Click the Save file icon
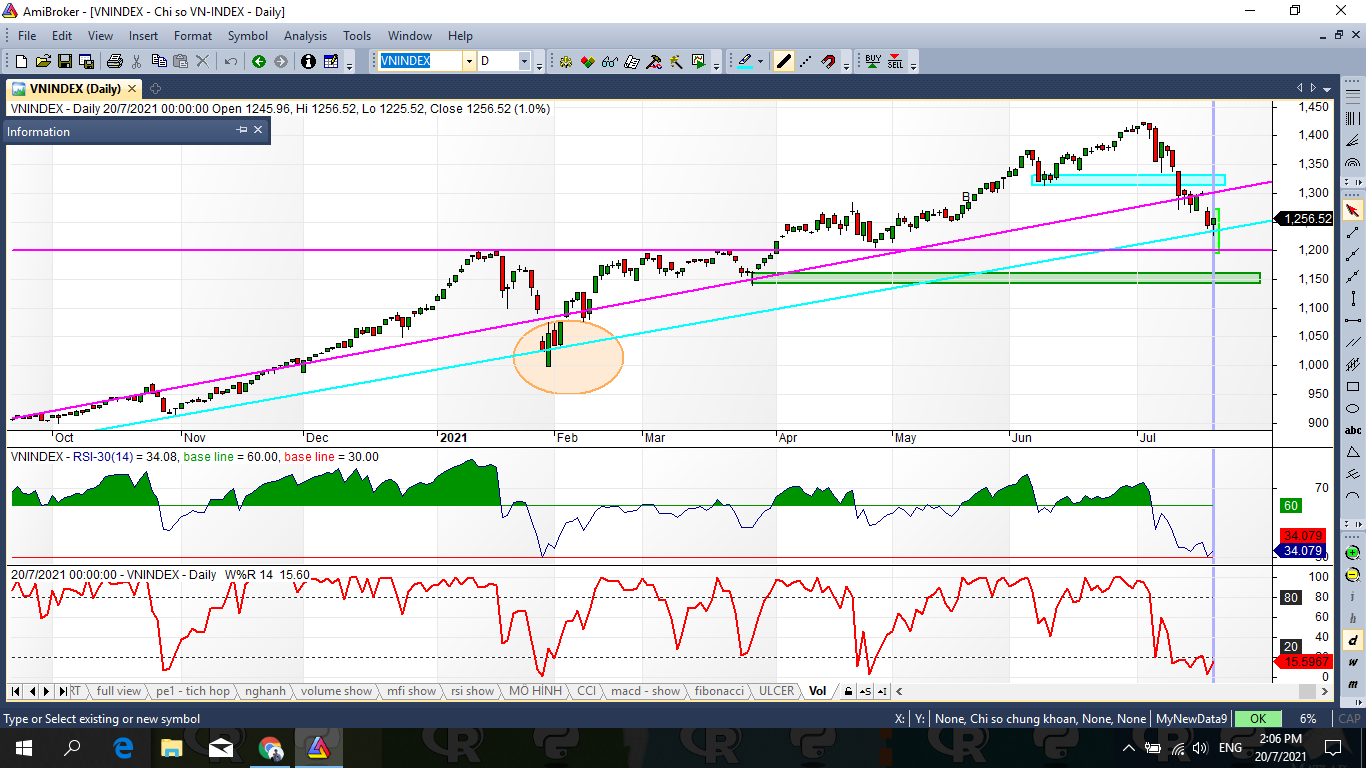 64,62
